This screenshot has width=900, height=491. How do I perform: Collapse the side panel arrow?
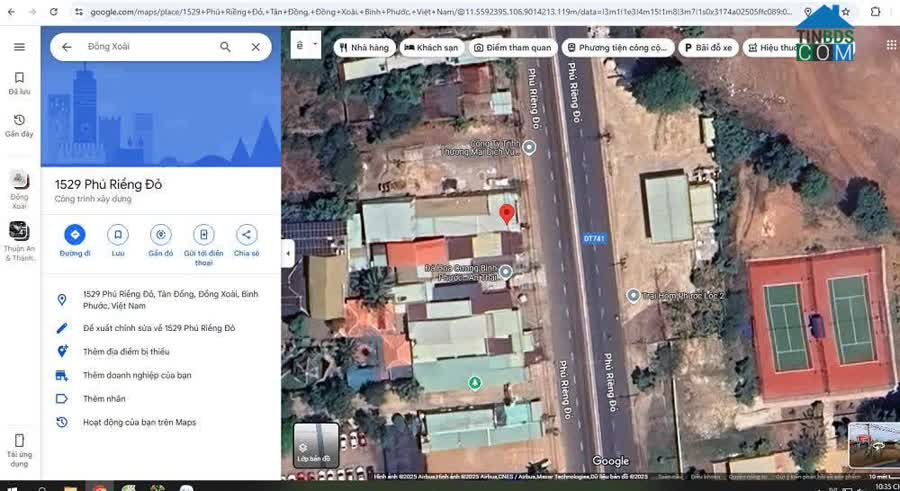(x=288, y=253)
